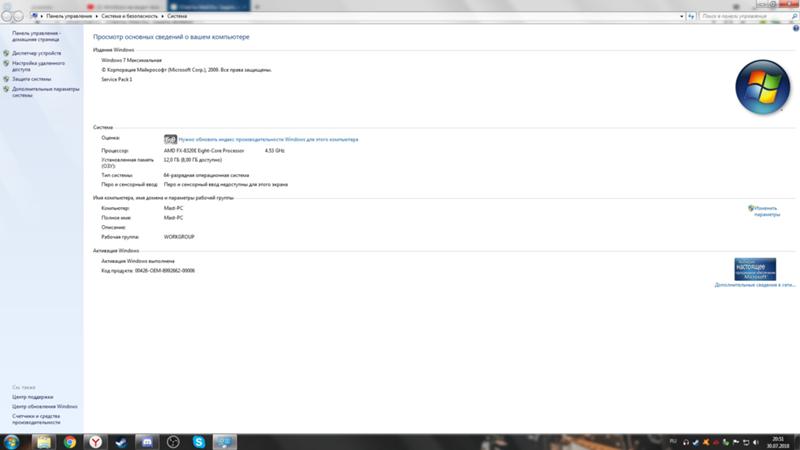Open File Explorer from the taskbar
This screenshot has height=450, width=800.
[44, 442]
